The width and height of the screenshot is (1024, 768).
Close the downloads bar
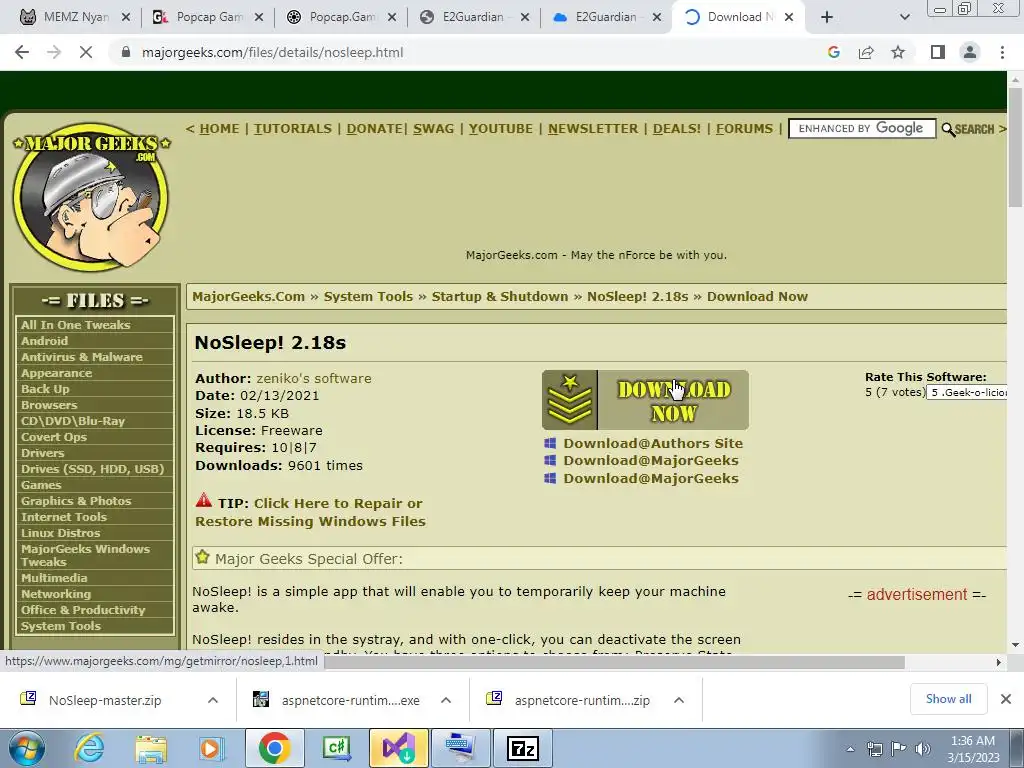click(x=1006, y=699)
